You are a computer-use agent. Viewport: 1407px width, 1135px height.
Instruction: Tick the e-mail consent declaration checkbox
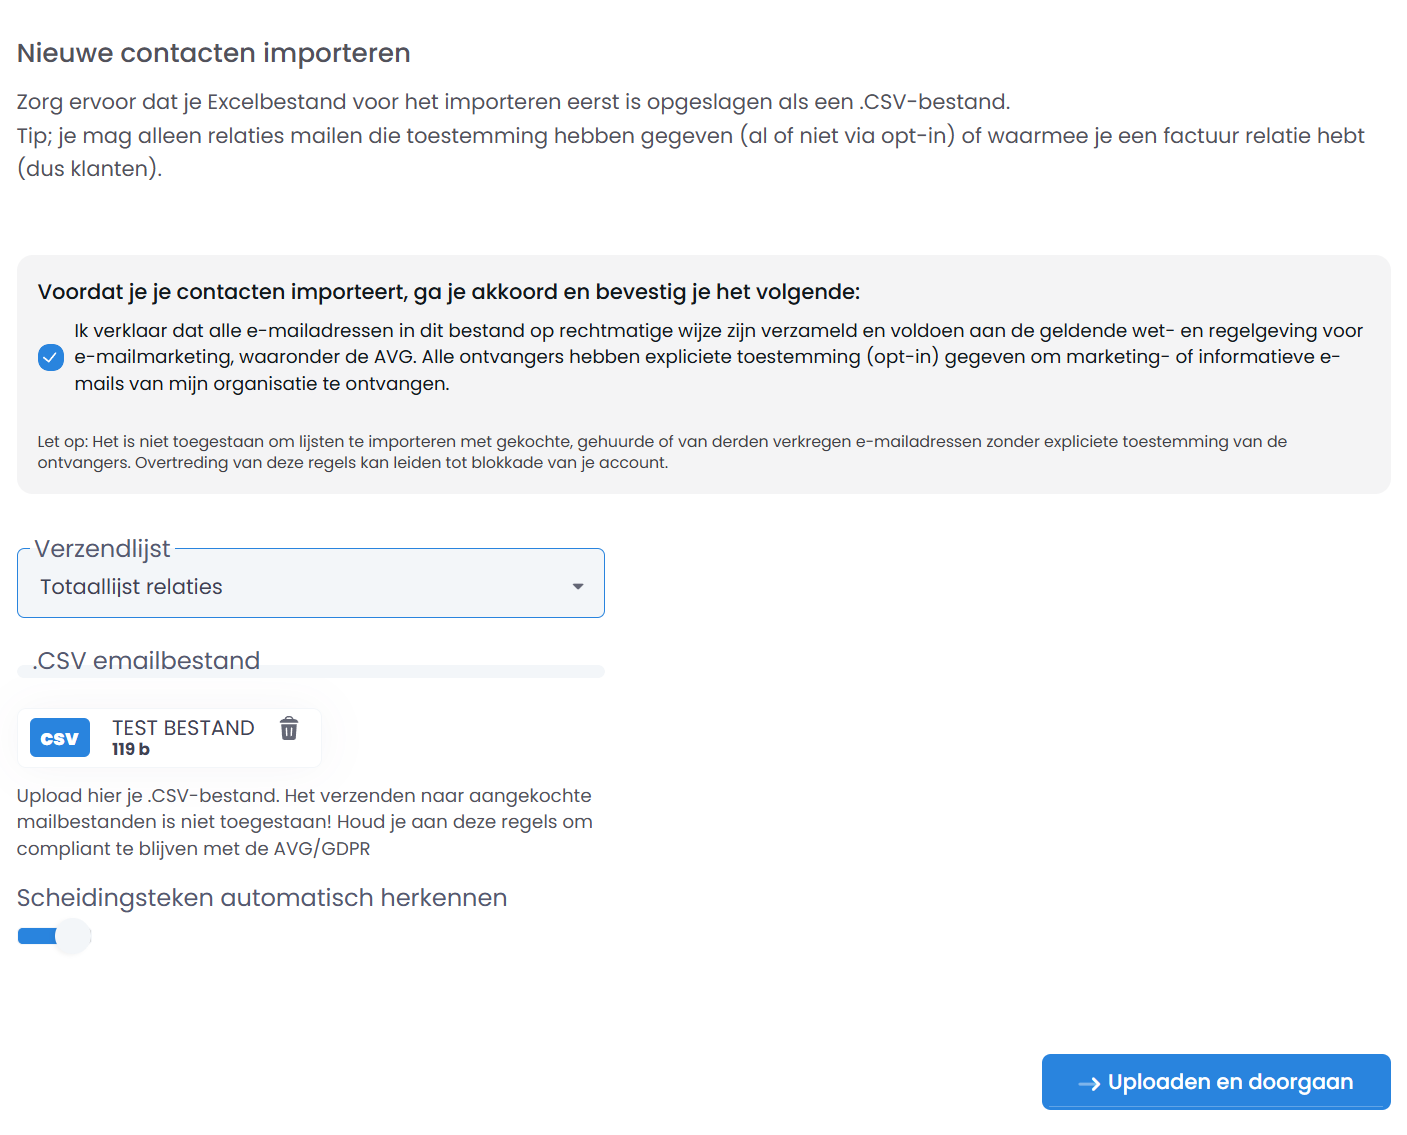pos(51,357)
